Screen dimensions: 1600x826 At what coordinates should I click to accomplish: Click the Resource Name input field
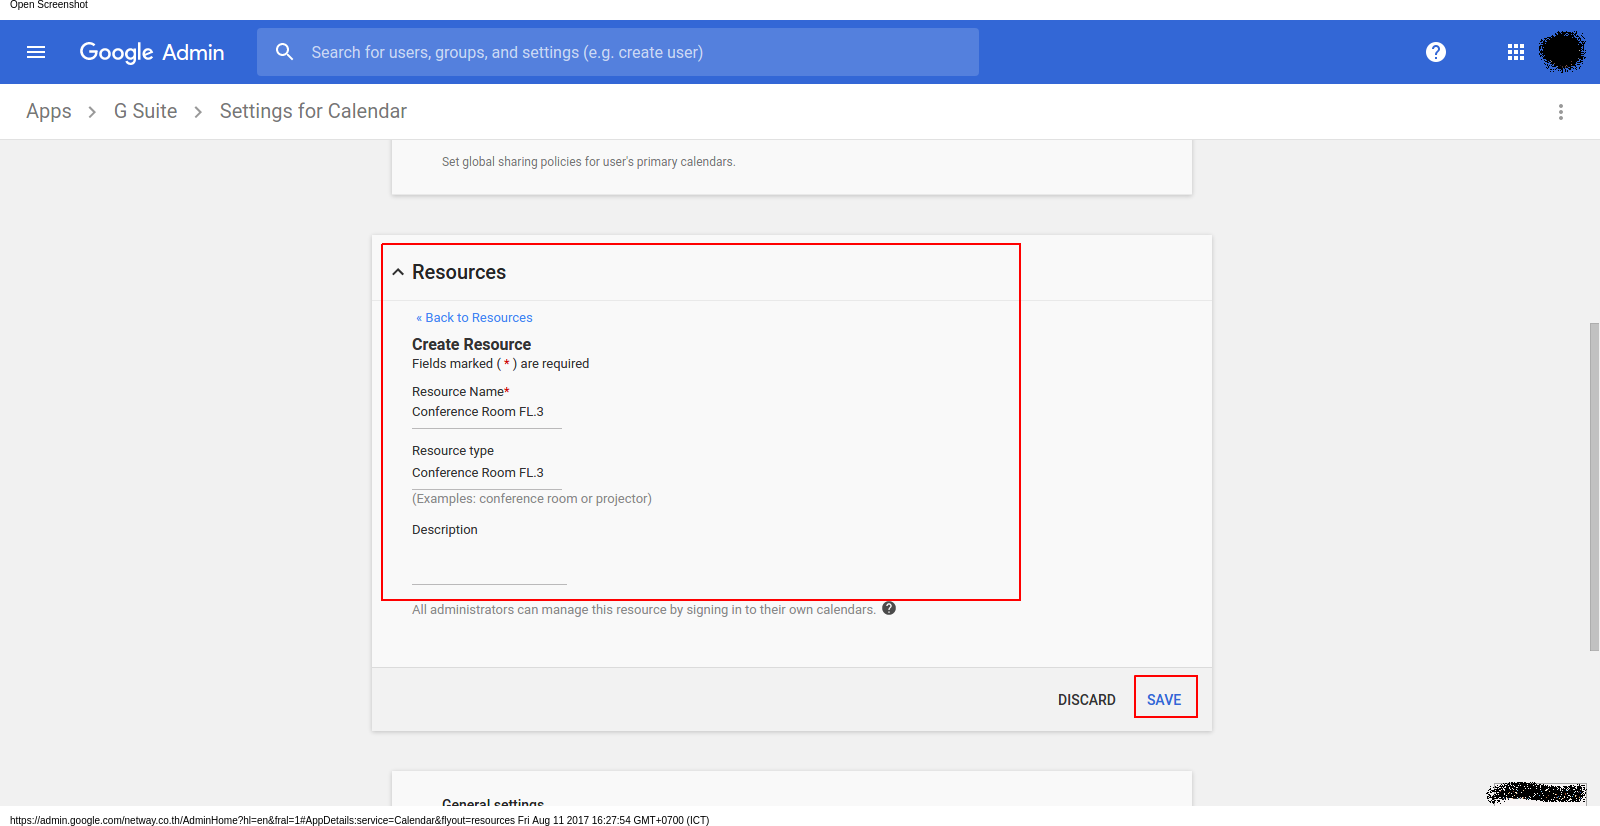[486, 412]
